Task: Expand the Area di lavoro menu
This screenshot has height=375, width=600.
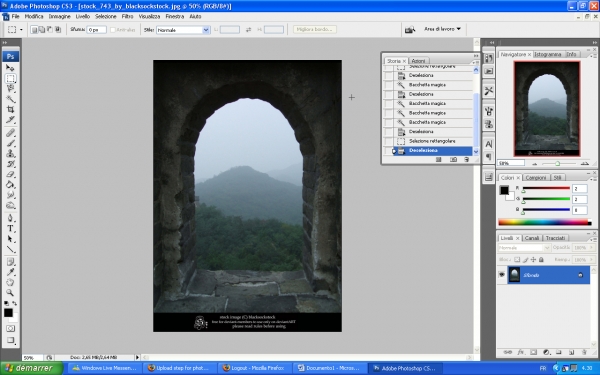Action: coord(442,29)
